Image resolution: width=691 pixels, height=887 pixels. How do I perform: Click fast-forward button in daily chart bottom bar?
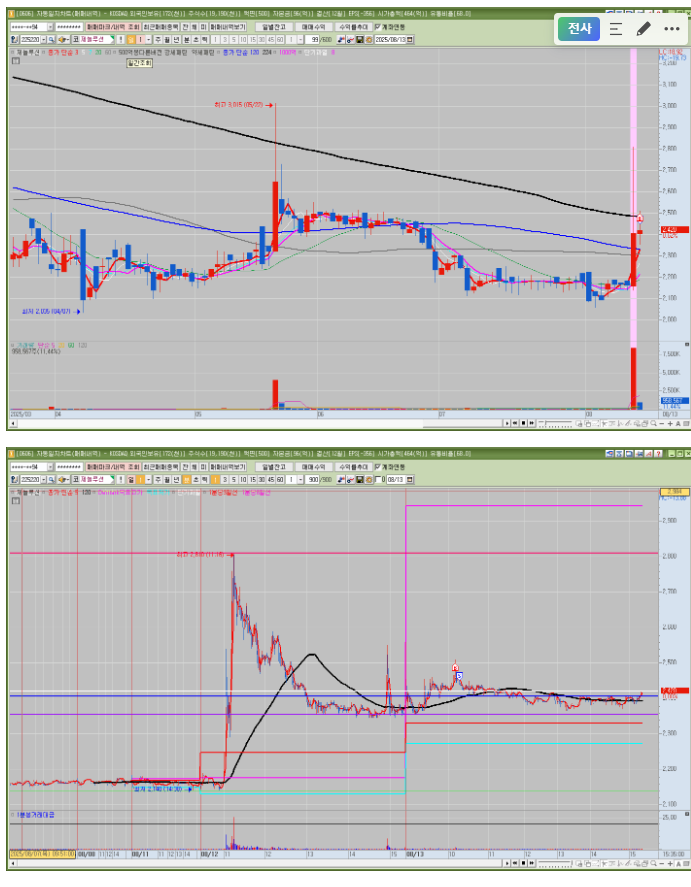tap(532, 423)
